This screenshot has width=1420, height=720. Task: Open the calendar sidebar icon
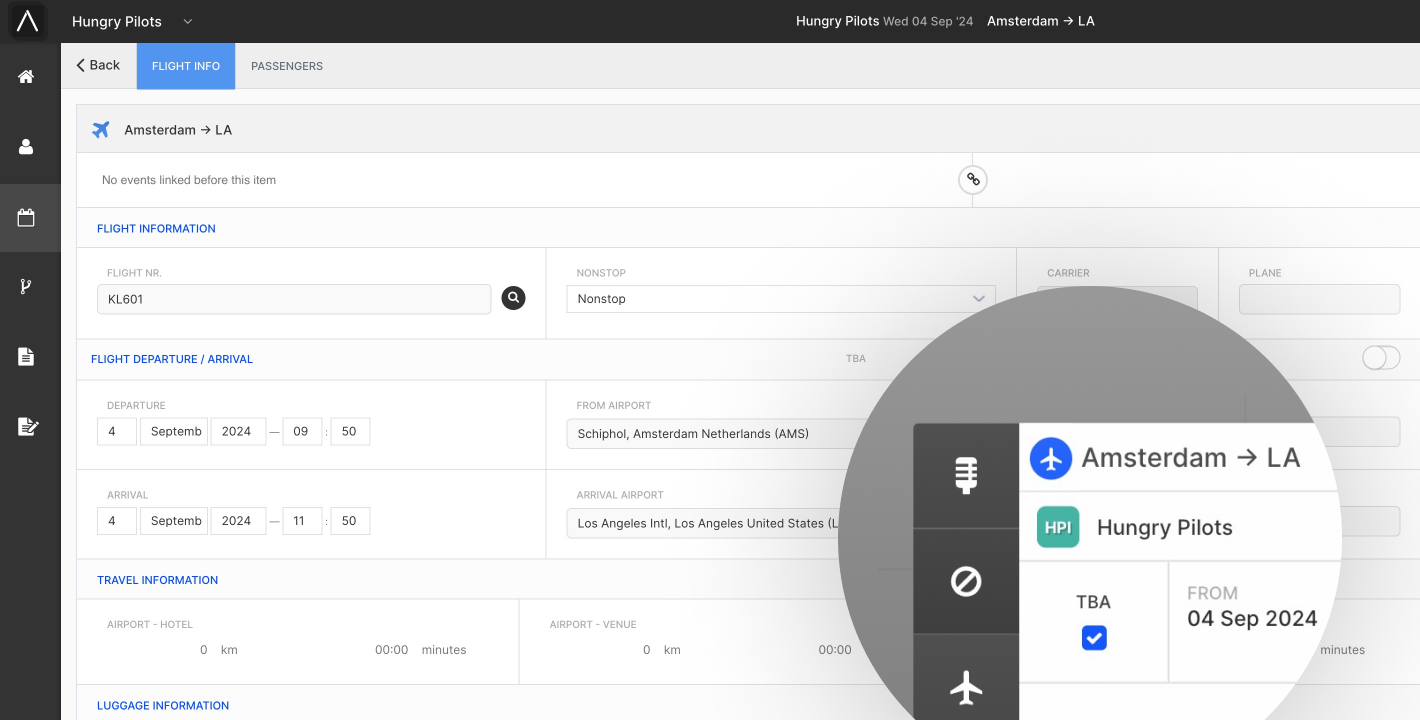pos(26,217)
